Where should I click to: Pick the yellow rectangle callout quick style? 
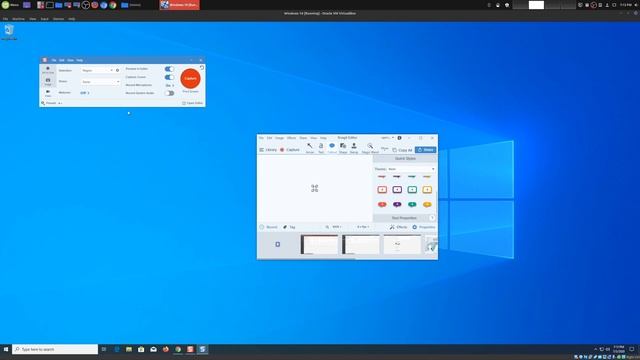coord(427,189)
